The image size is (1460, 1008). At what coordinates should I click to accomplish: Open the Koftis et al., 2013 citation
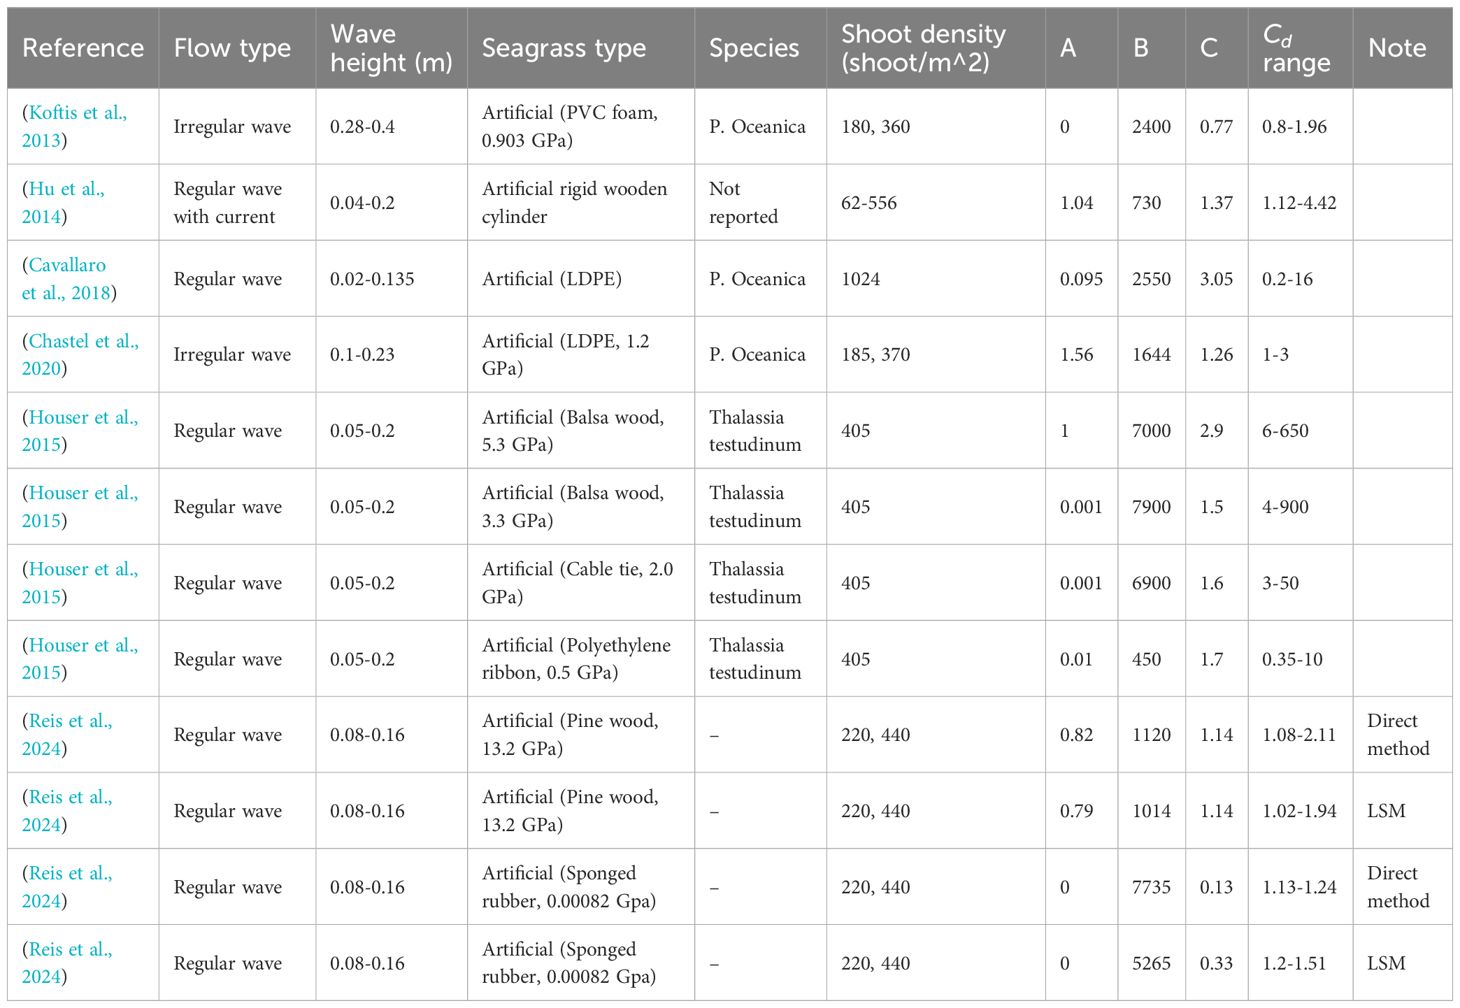(x=77, y=113)
